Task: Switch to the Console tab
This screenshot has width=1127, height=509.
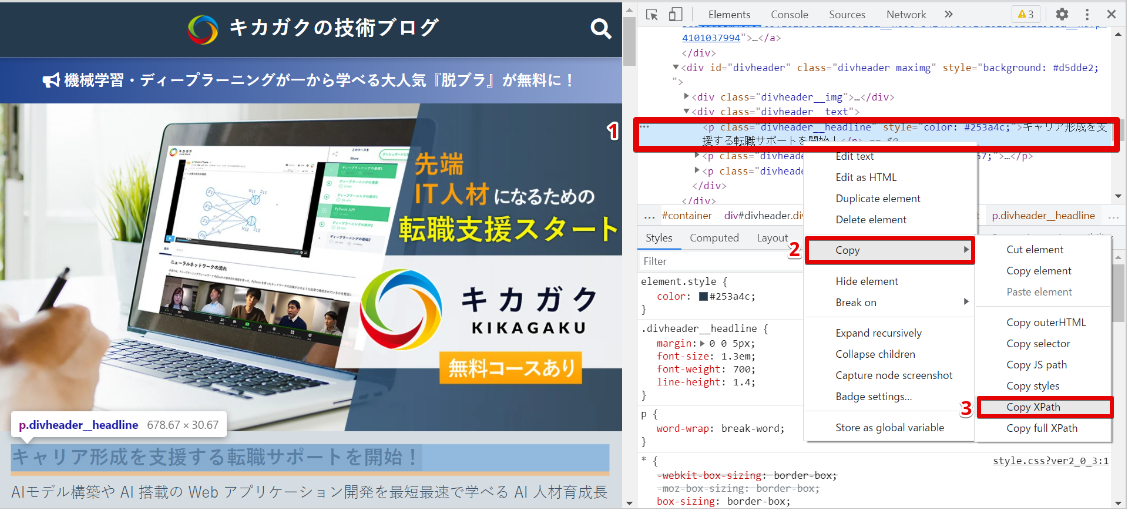Action: (789, 14)
